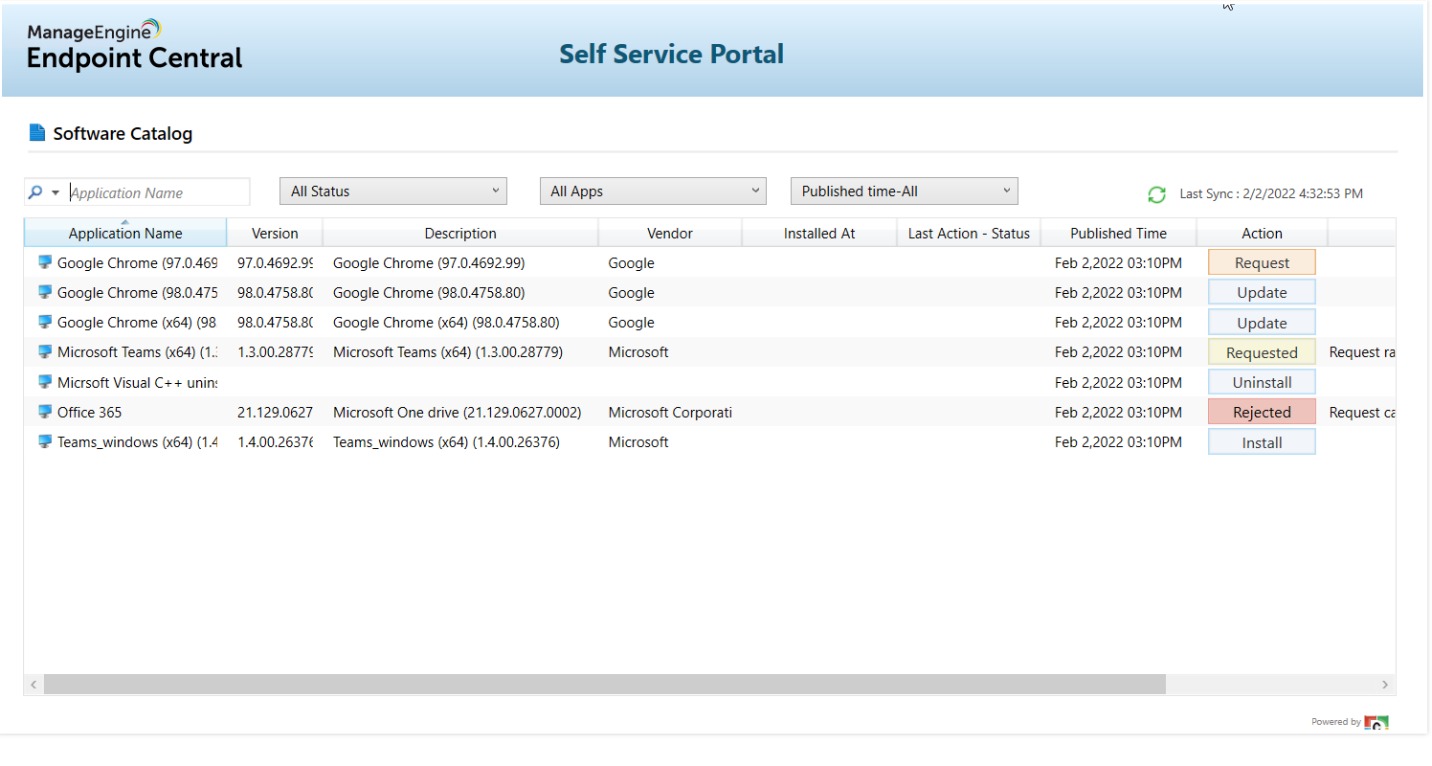The width and height of the screenshot is (1432, 766).
Task: Click the "Request ca" text in Office row
Action: [1362, 412]
